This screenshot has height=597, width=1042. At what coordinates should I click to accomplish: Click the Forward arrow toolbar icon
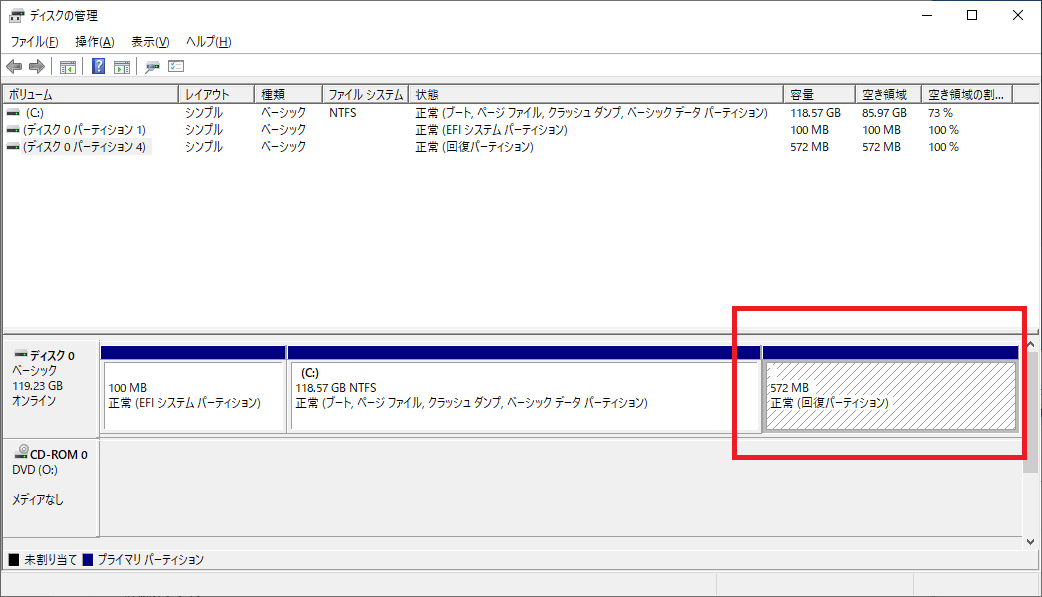(37, 66)
